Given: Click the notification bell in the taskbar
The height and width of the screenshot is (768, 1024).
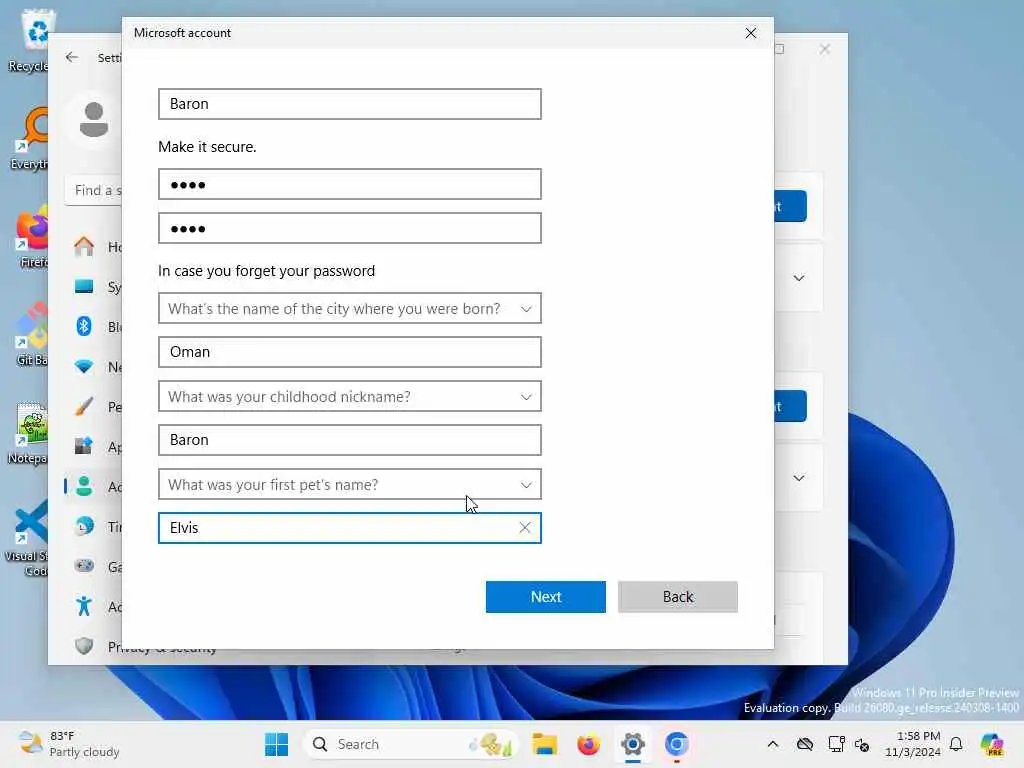Looking at the screenshot, I should click(956, 744).
